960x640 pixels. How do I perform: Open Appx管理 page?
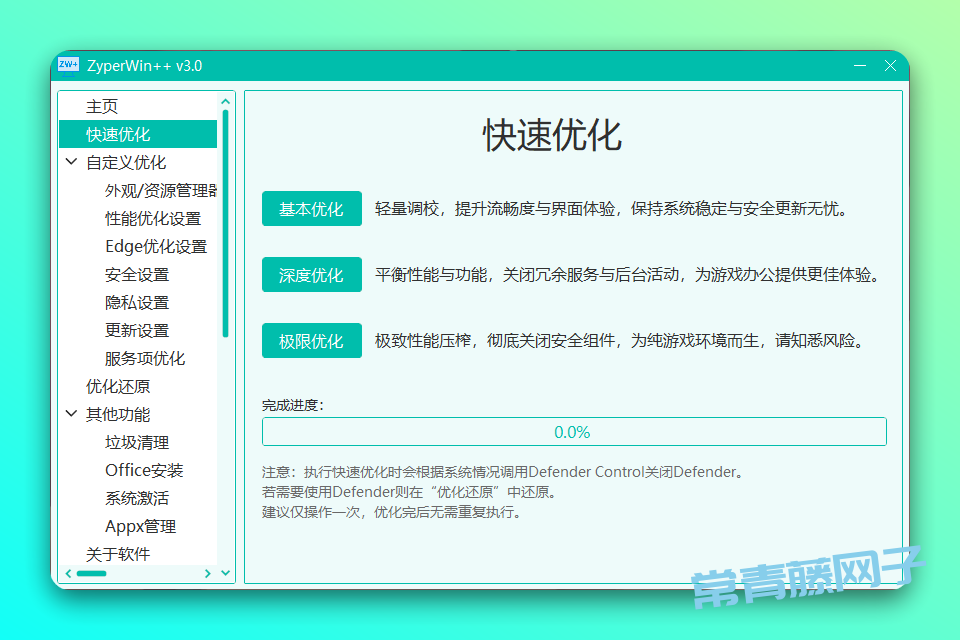click(x=141, y=526)
